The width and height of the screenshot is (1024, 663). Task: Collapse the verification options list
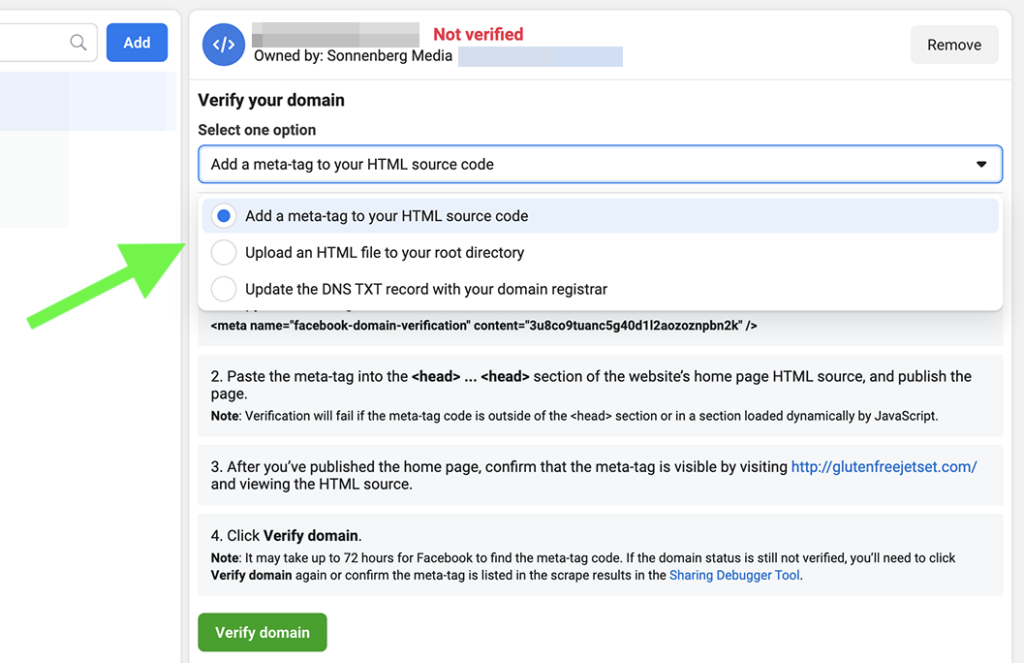click(981, 164)
